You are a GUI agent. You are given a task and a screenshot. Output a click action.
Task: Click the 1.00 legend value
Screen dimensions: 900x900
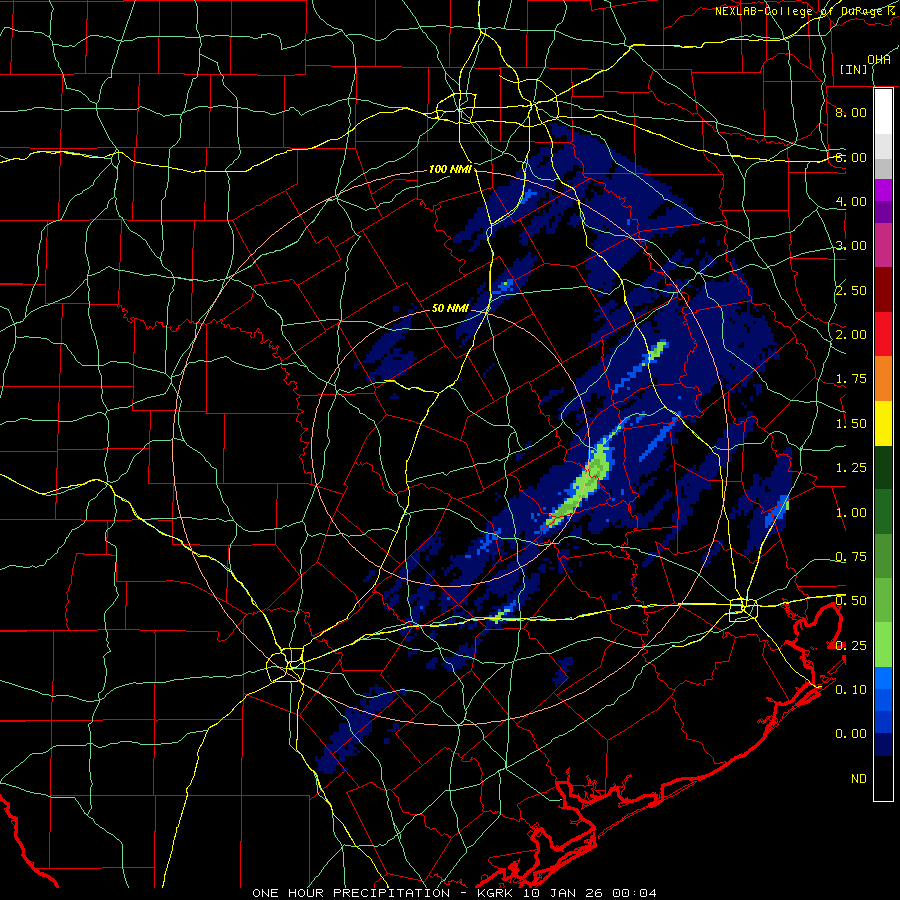click(851, 513)
